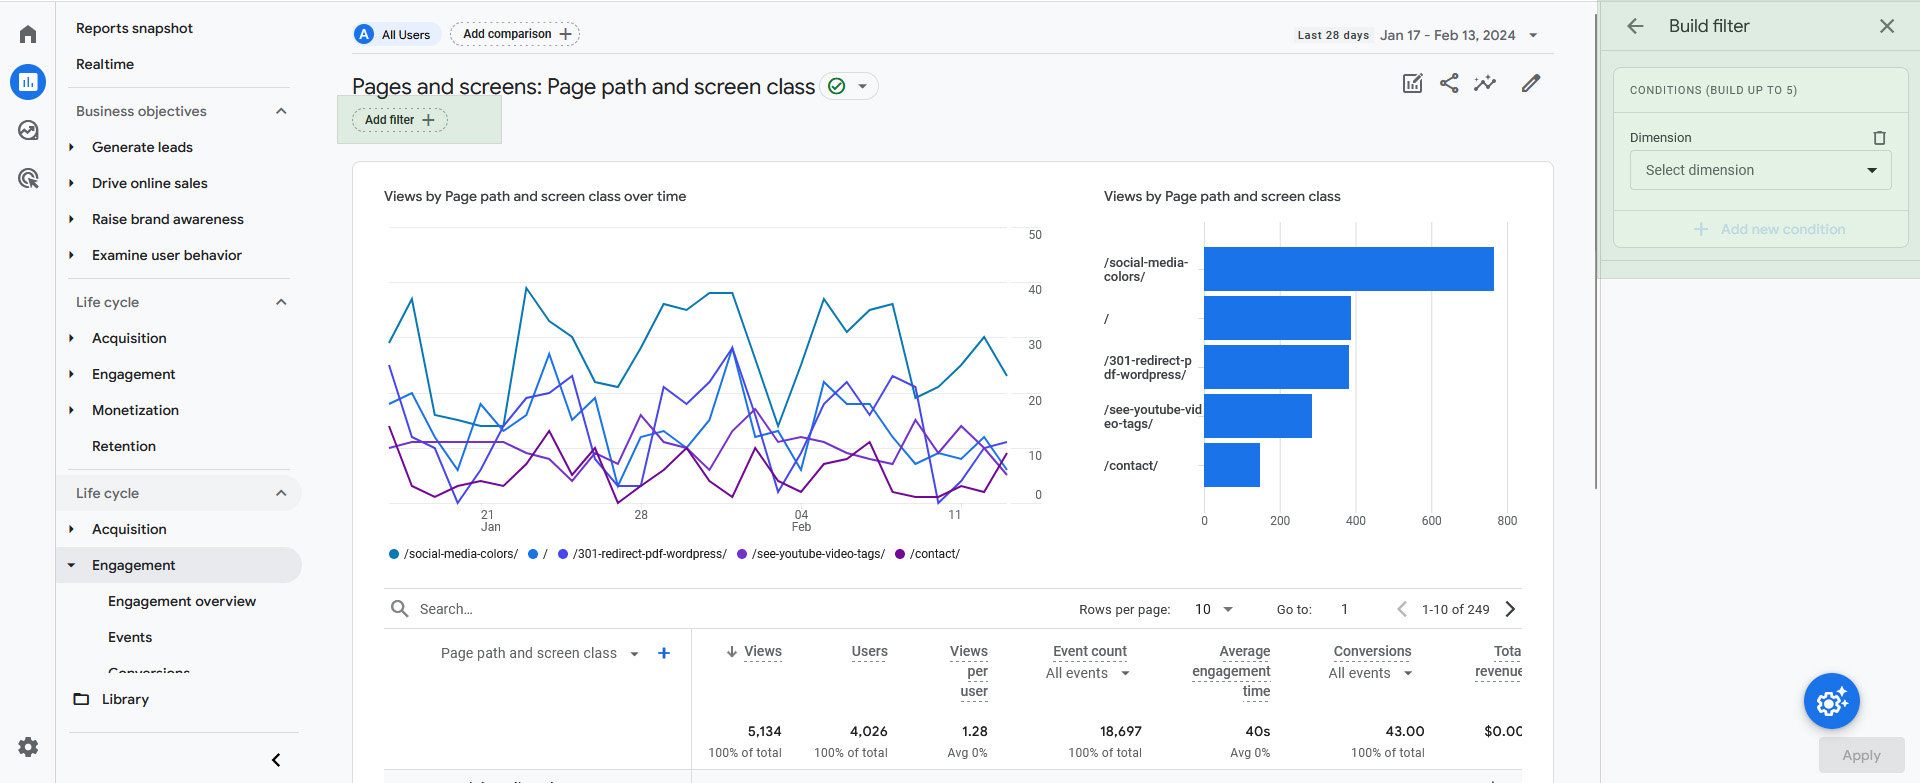1920x783 pixels.
Task: Open the Page path and screen class dropdown
Action: [x=540, y=653]
